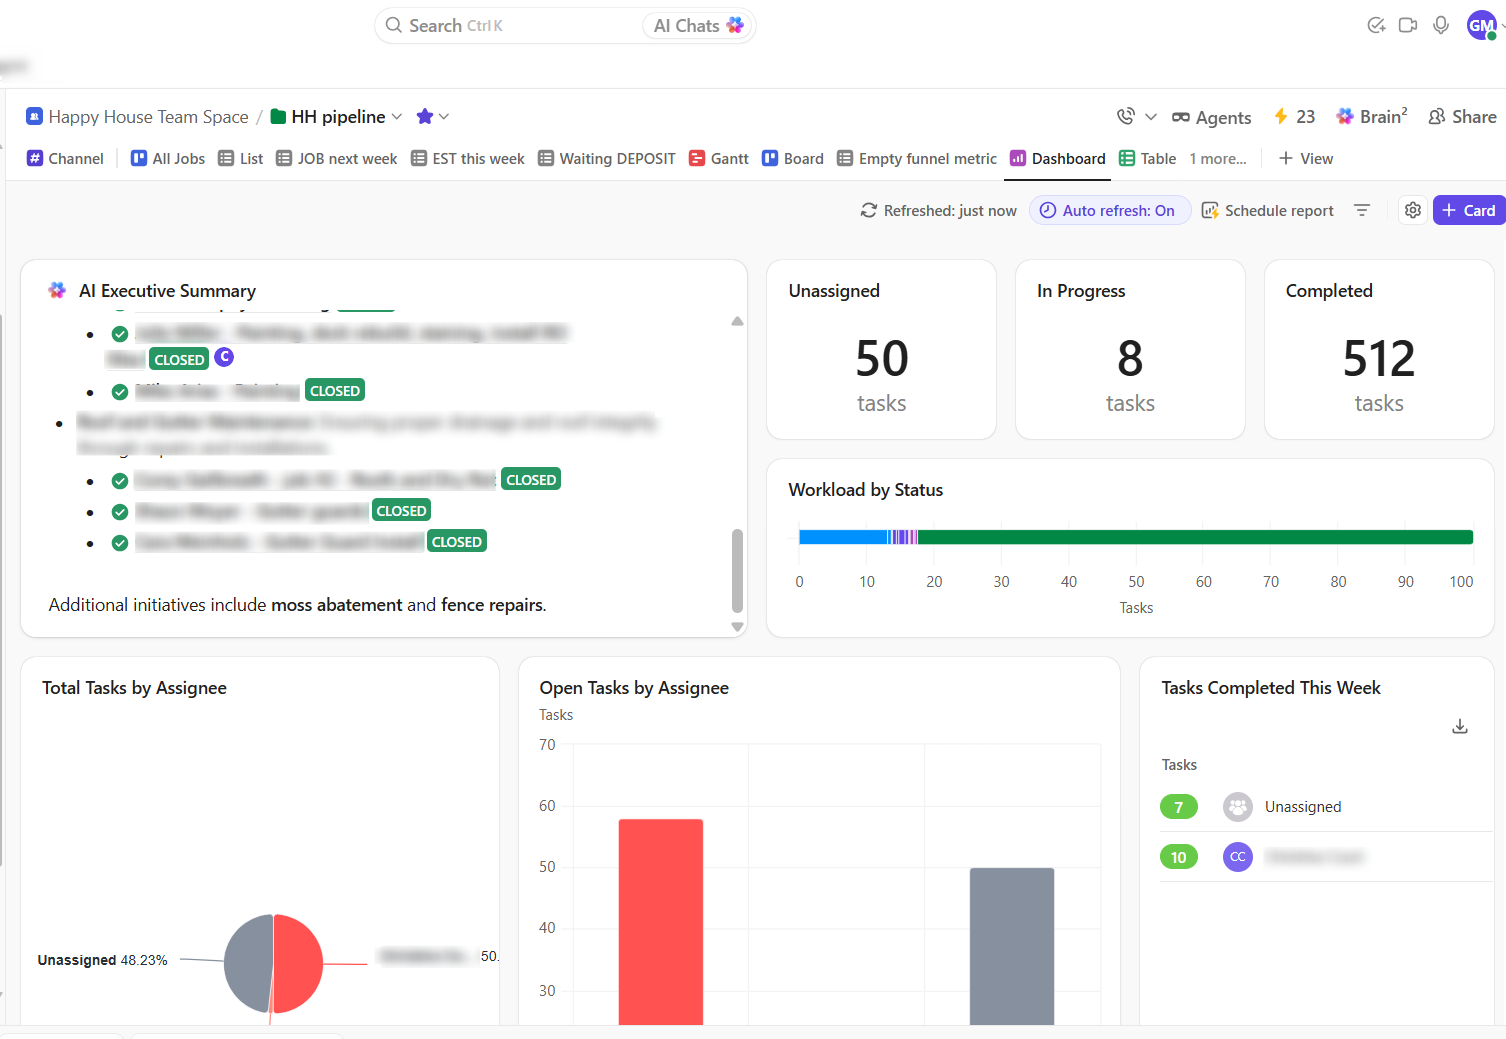
Task: Open Brain from the header
Action: coord(1372,117)
